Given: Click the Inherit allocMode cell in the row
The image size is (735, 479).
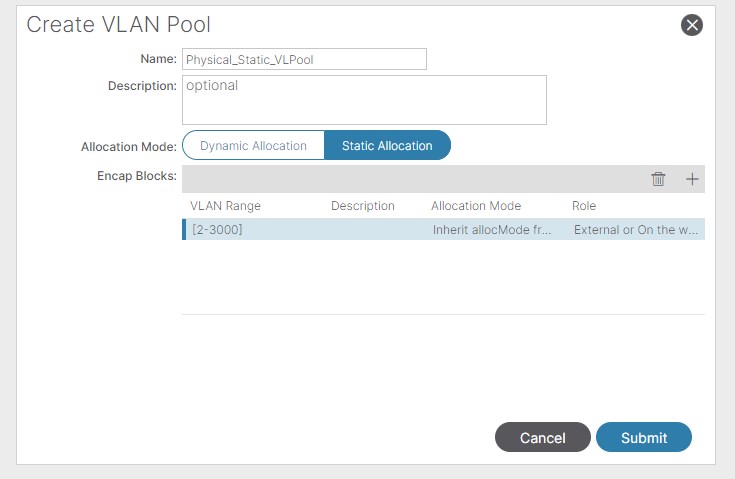Looking at the screenshot, I should (491, 230).
